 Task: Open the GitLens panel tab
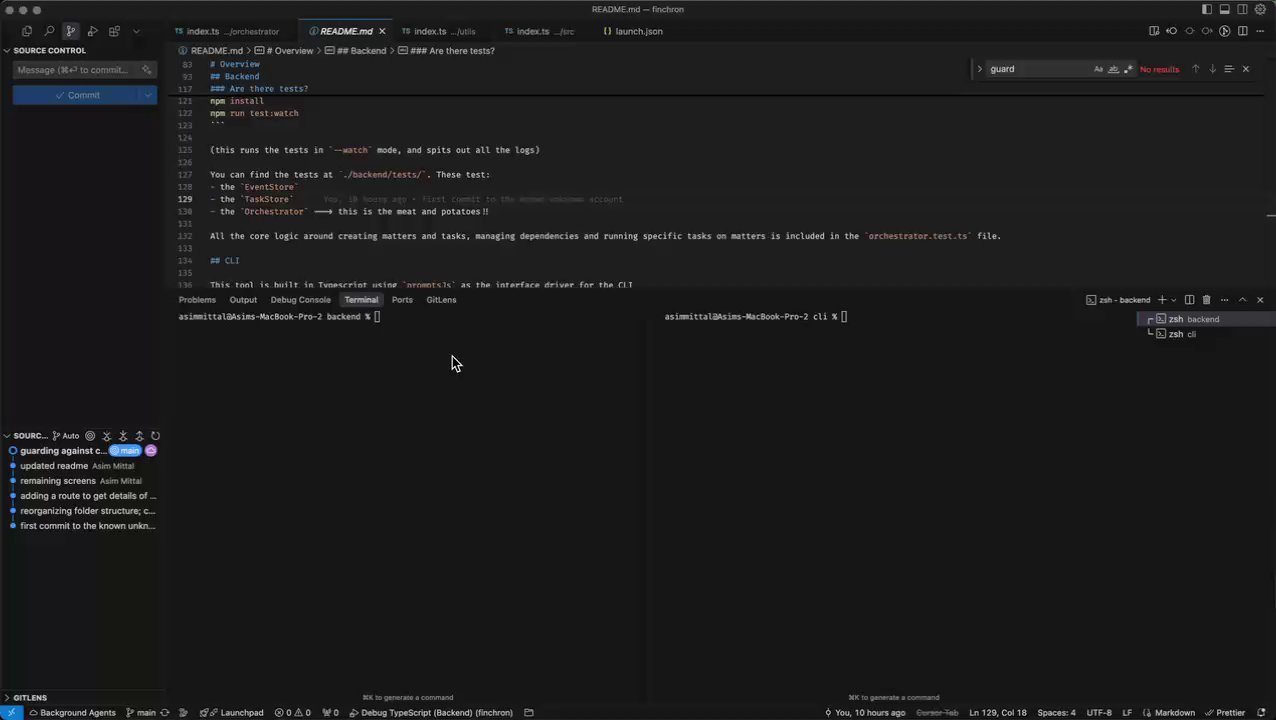coord(441,300)
